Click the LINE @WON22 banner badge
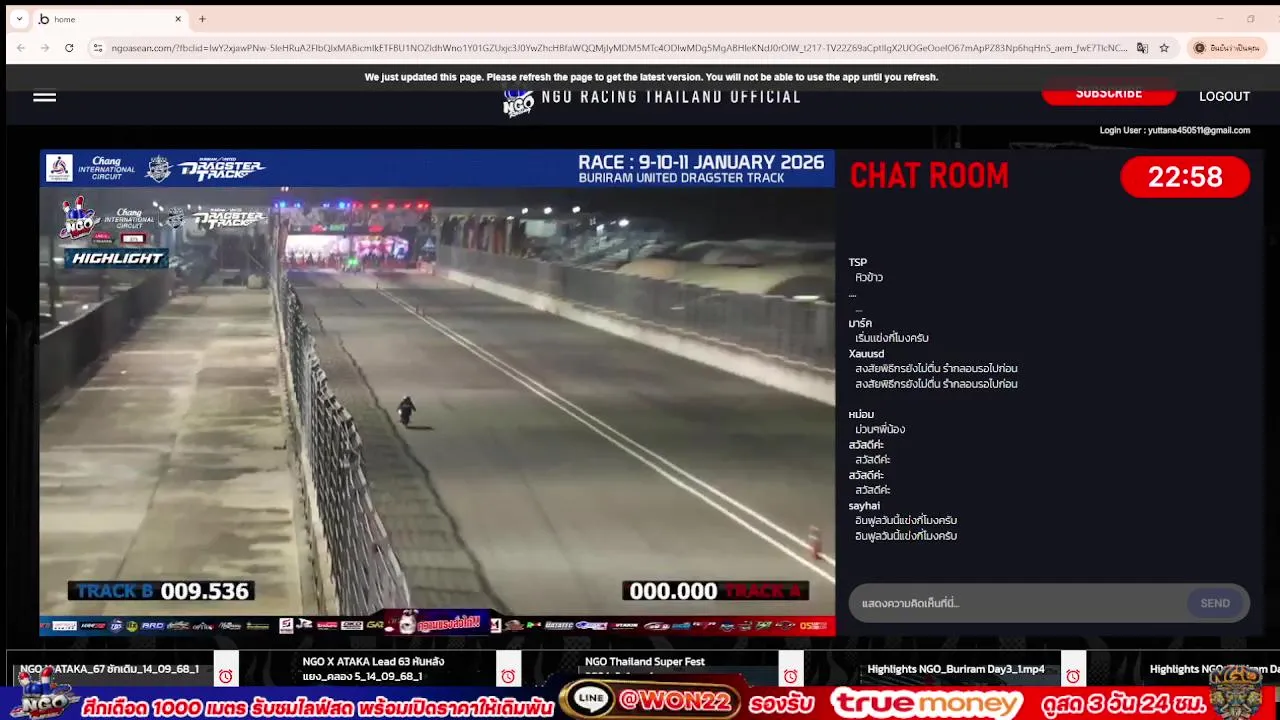 [648, 701]
